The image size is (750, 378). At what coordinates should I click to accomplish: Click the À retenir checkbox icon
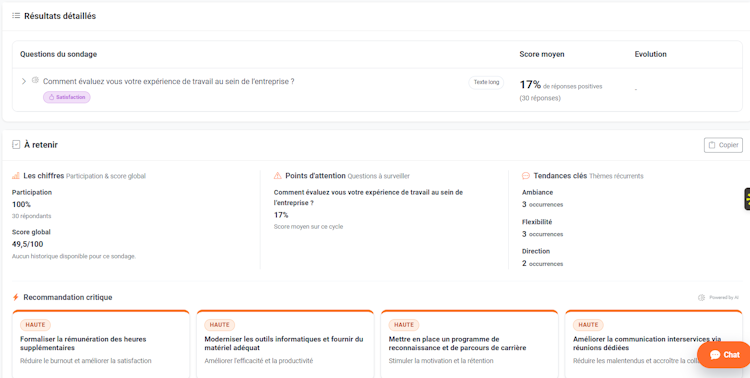tap(16, 145)
